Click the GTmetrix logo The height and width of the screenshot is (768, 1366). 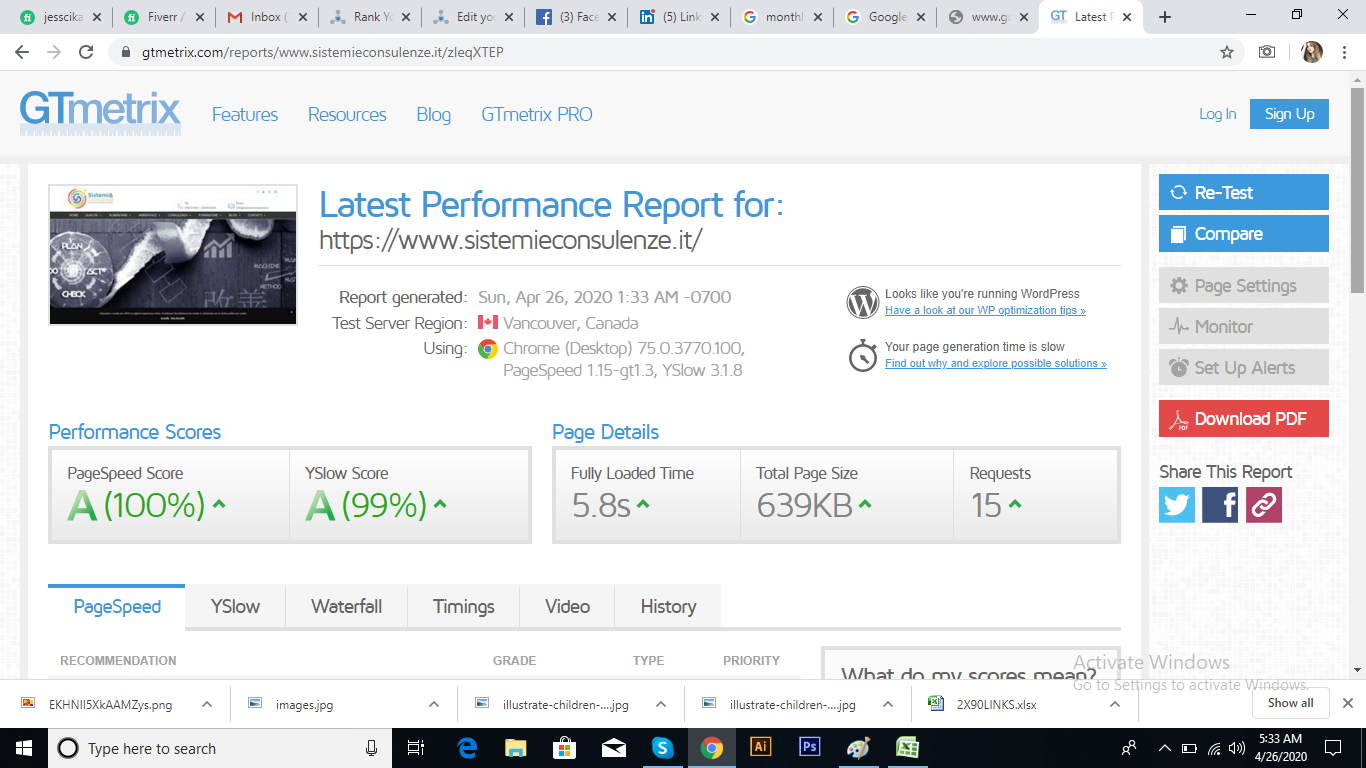coord(100,114)
